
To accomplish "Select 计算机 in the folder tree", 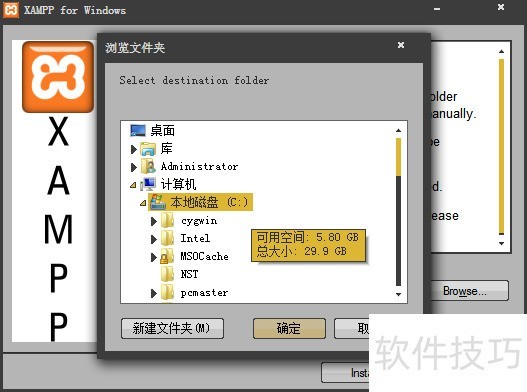I will point(178,184).
